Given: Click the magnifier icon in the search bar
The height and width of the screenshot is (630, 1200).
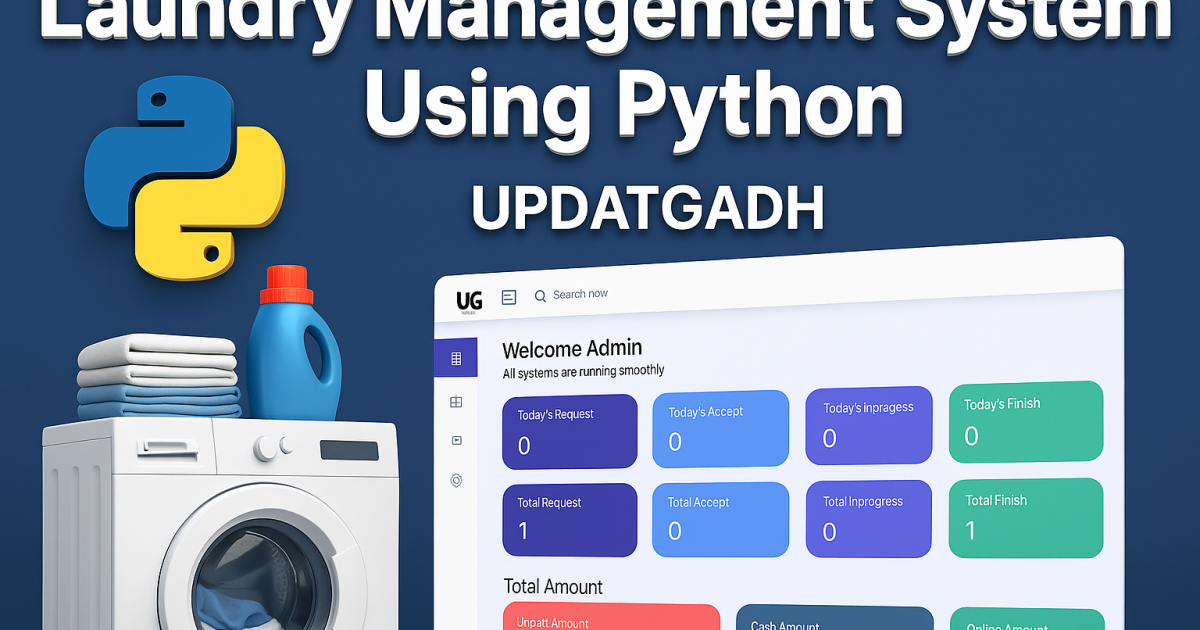Looking at the screenshot, I should pos(540,296).
